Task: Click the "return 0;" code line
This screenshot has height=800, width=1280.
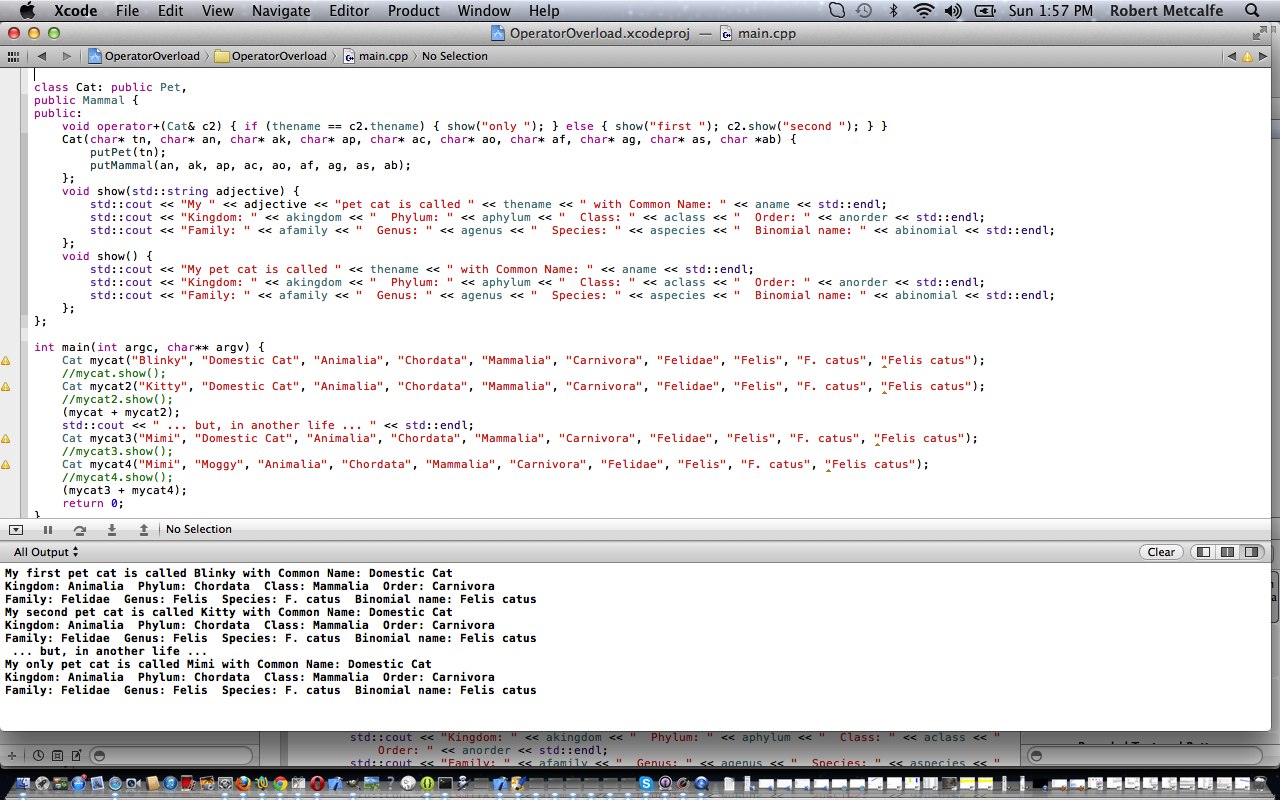Action: tap(93, 503)
